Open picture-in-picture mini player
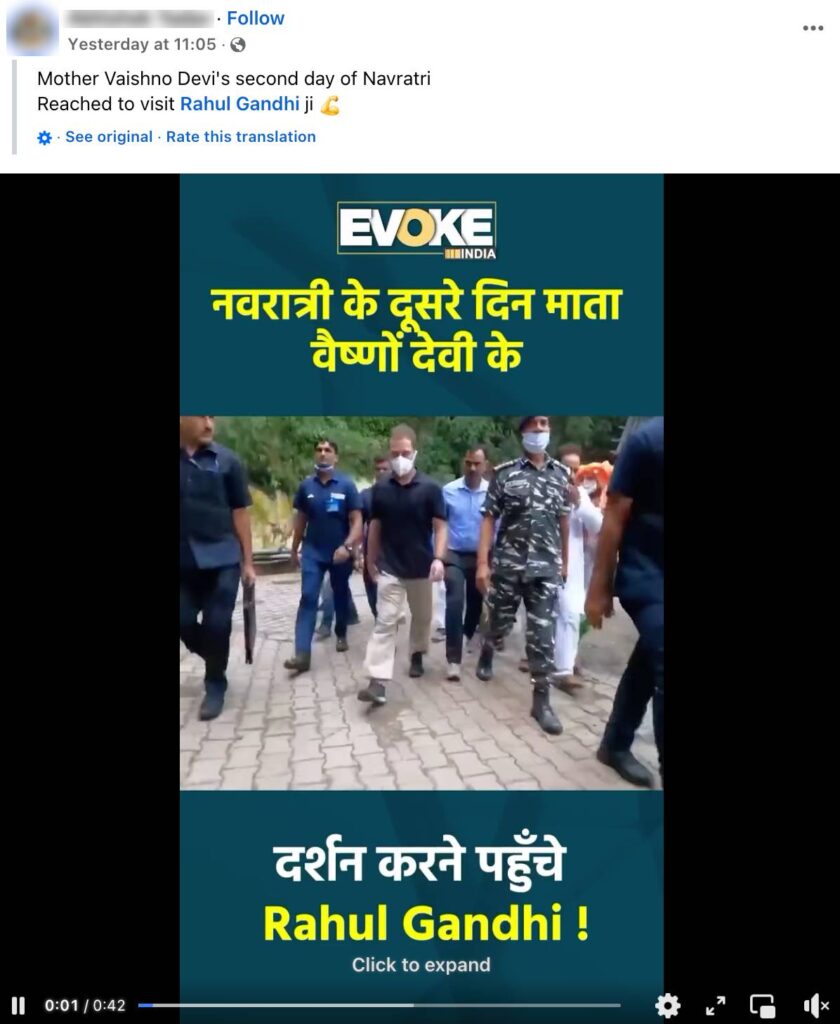The image size is (840, 1024). tap(762, 1005)
